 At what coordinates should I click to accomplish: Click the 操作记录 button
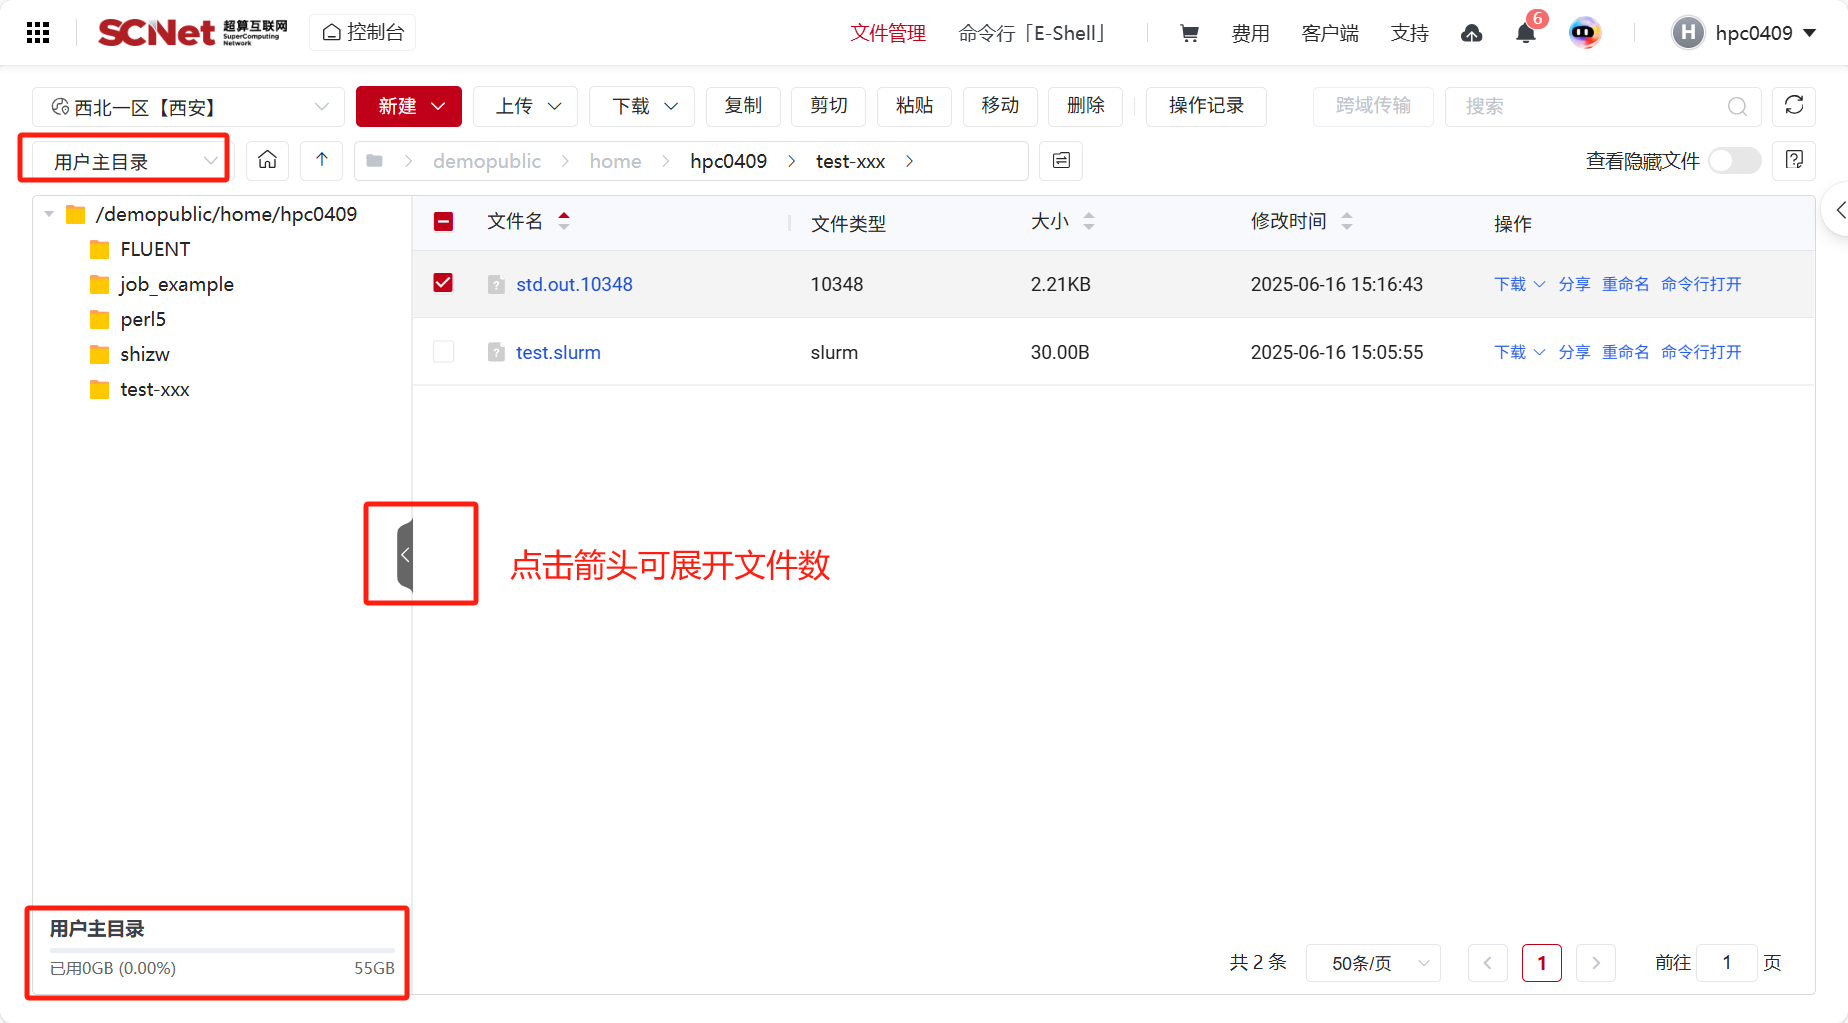1205,106
